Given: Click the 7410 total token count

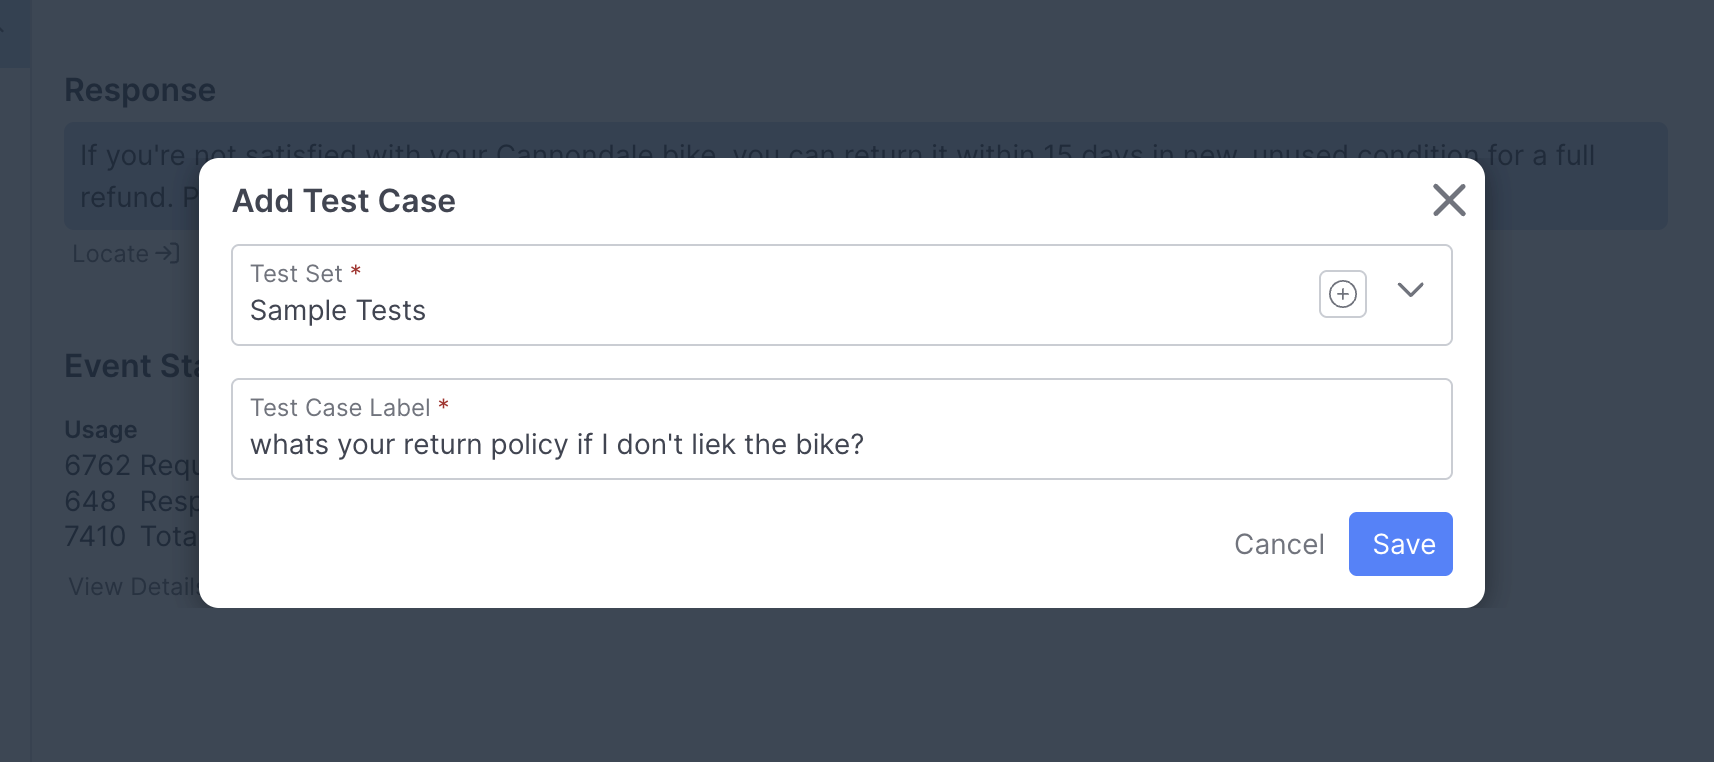Looking at the screenshot, I should click(x=95, y=537).
